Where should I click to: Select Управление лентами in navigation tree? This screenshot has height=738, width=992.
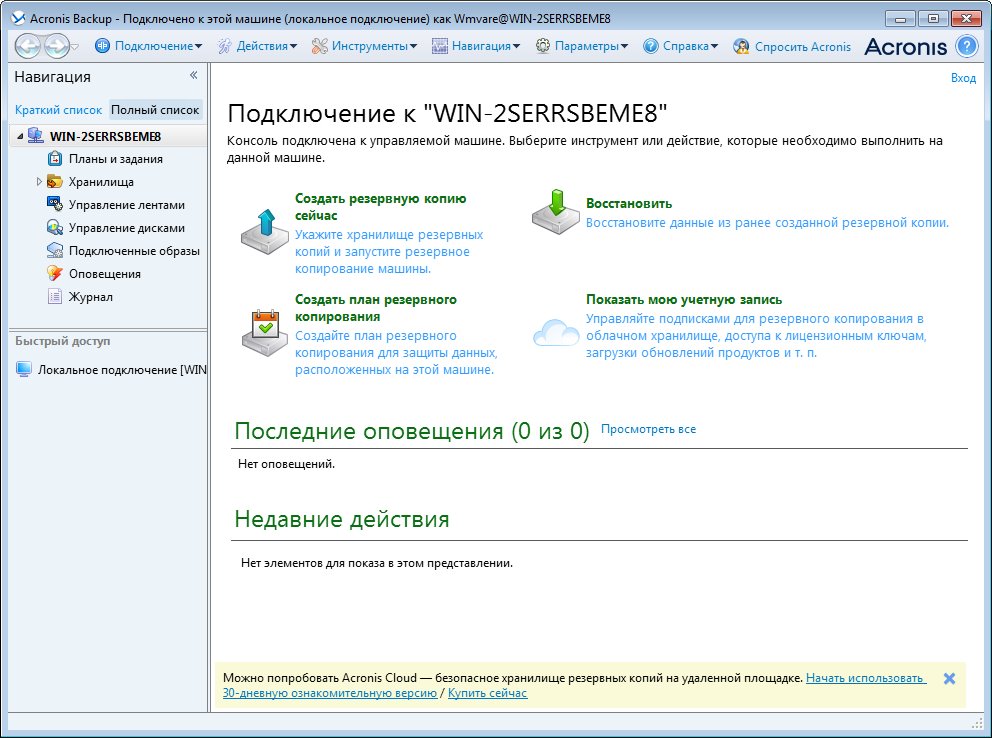(x=126, y=204)
